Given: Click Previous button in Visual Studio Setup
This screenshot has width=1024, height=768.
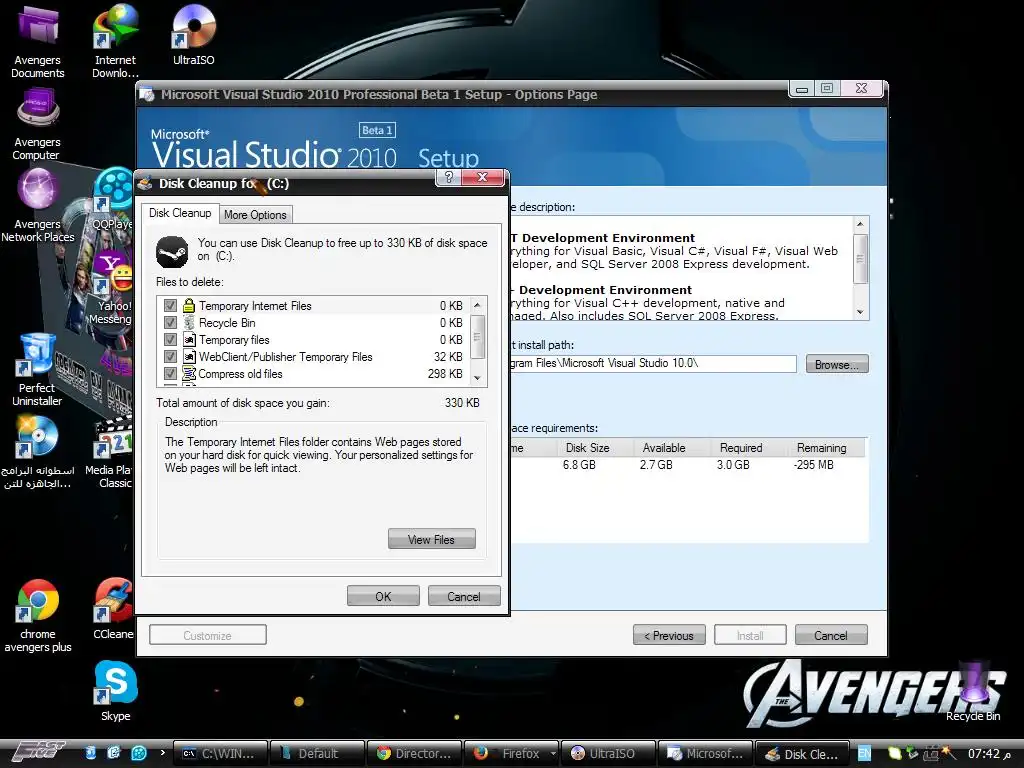Looking at the screenshot, I should coord(669,635).
